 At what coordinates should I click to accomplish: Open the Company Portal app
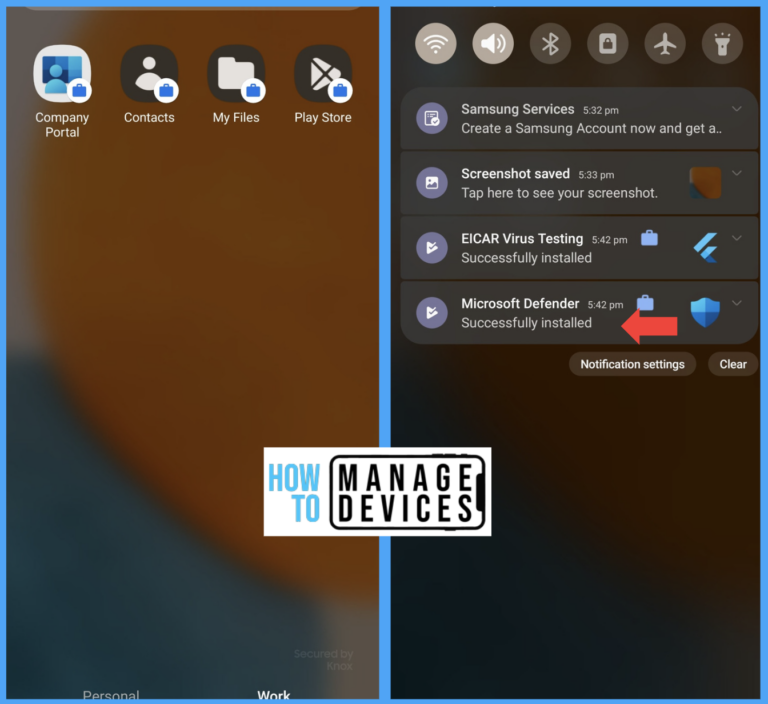[62, 74]
